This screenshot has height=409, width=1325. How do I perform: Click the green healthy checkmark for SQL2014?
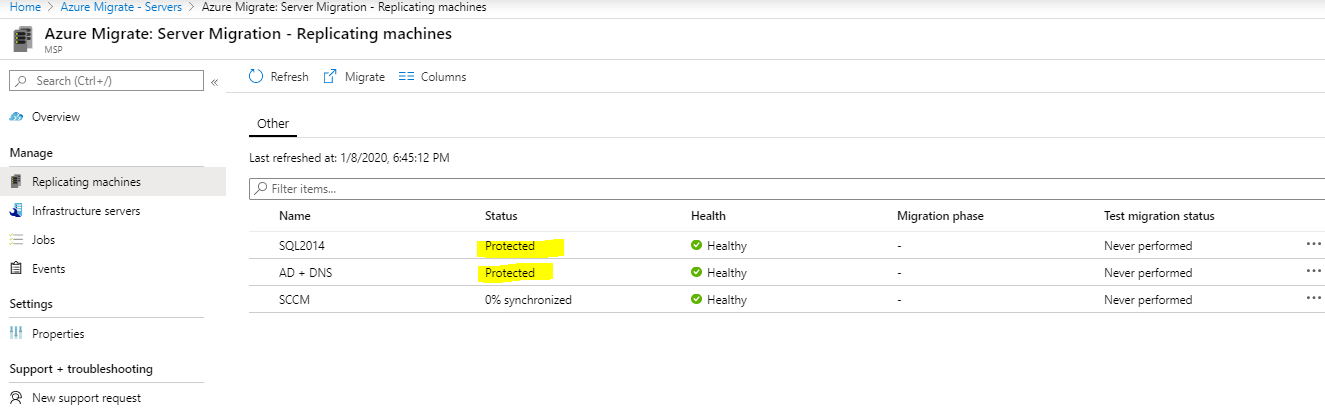coord(696,246)
